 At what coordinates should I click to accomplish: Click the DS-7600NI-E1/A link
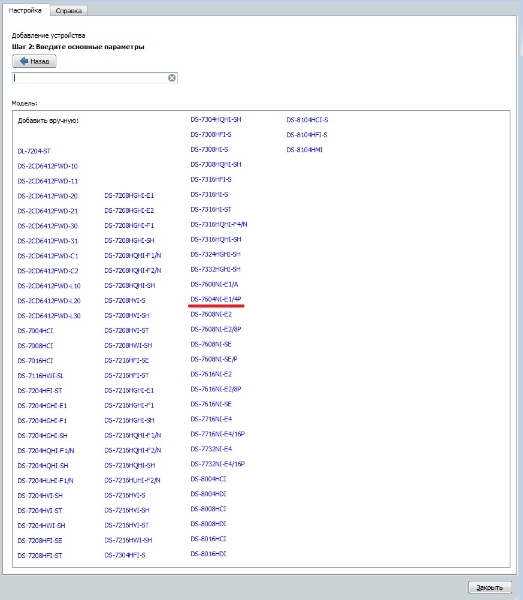(214, 284)
